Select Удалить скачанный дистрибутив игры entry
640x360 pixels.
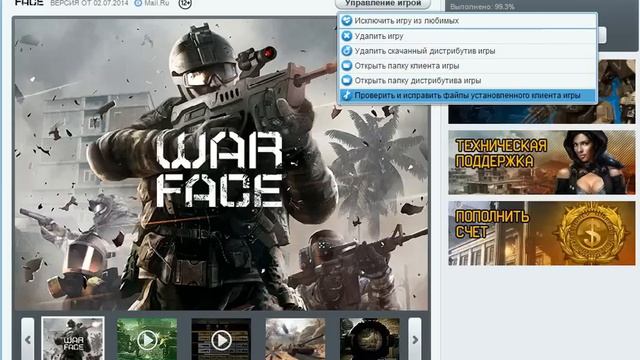[x=468, y=51]
